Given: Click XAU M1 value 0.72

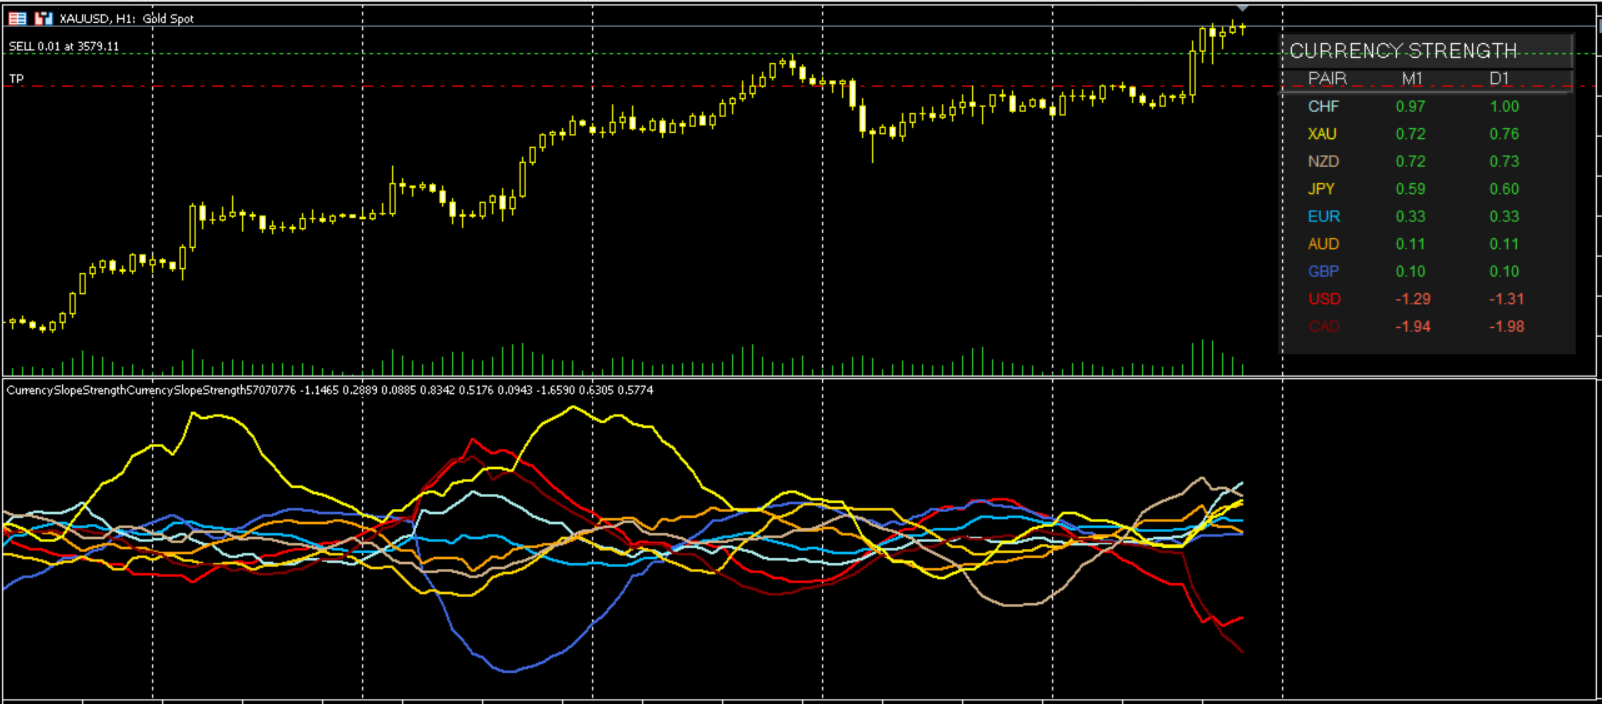Looking at the screenshot, I should pyautogui.click(x=1411, y=134).
